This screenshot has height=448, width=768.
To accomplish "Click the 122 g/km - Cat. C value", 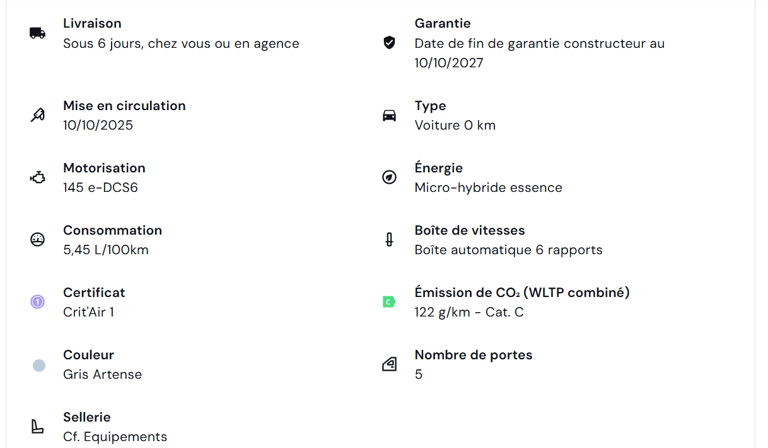I will [469, 312].
